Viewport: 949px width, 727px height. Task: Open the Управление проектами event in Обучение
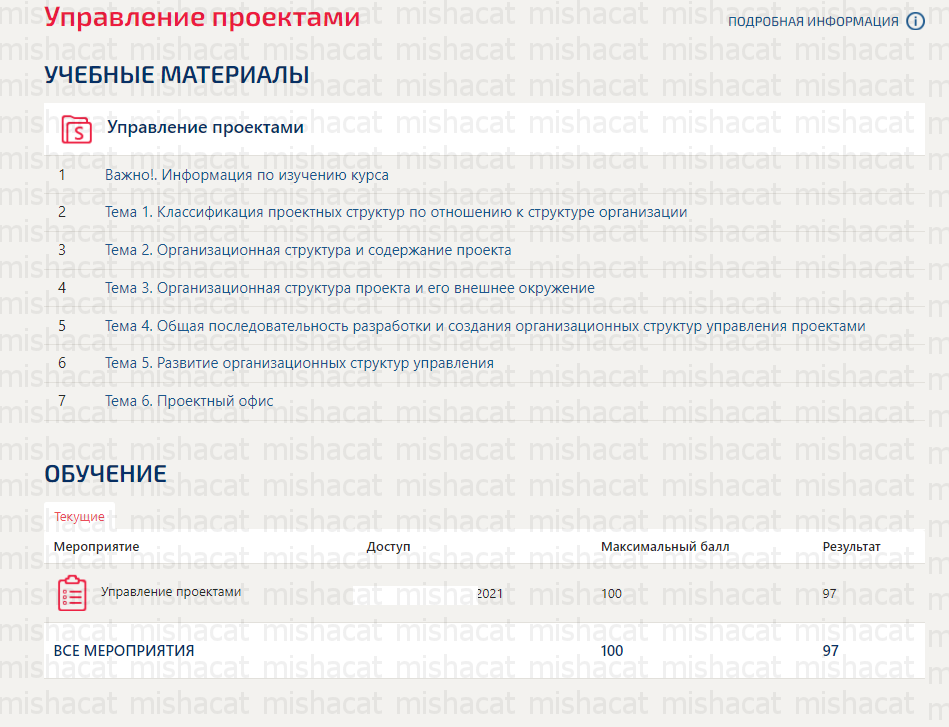click(x=171, y=591)
